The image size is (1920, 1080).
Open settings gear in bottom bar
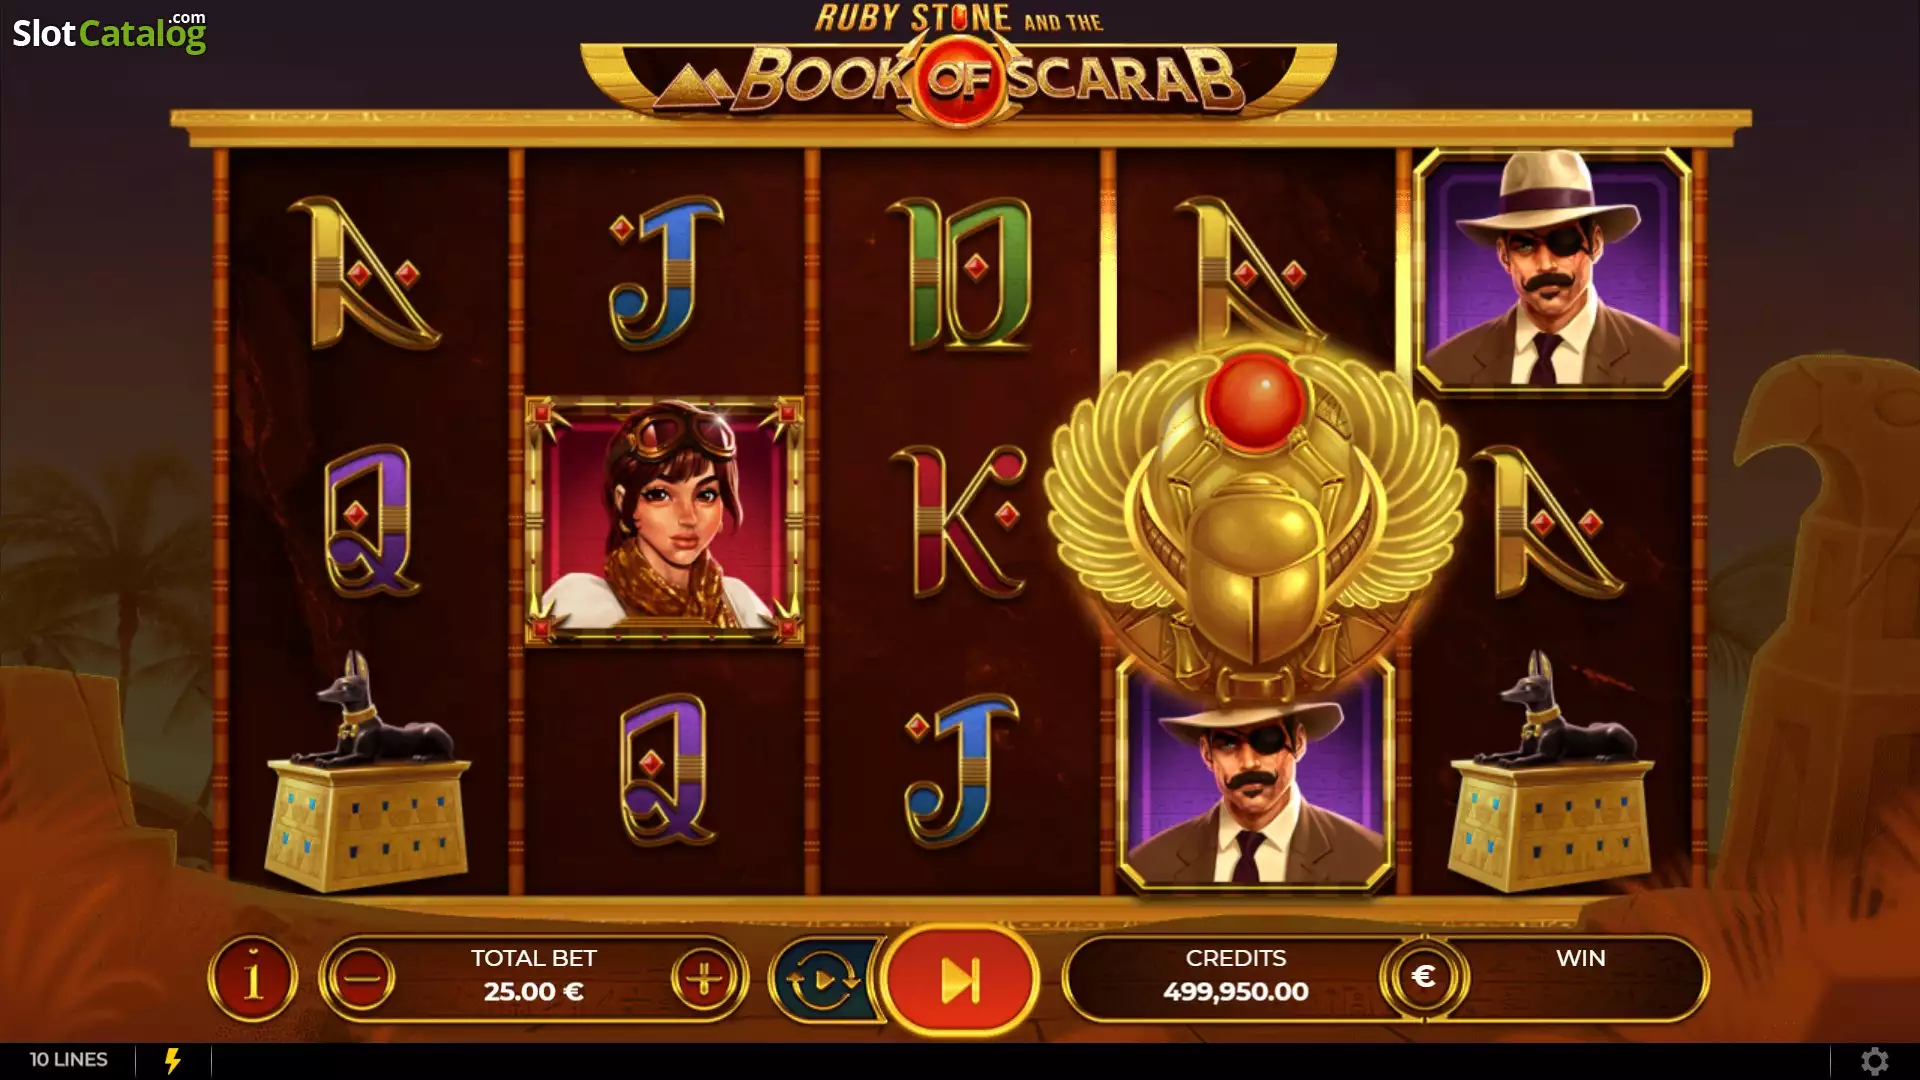click(x=1875, y=1060)
